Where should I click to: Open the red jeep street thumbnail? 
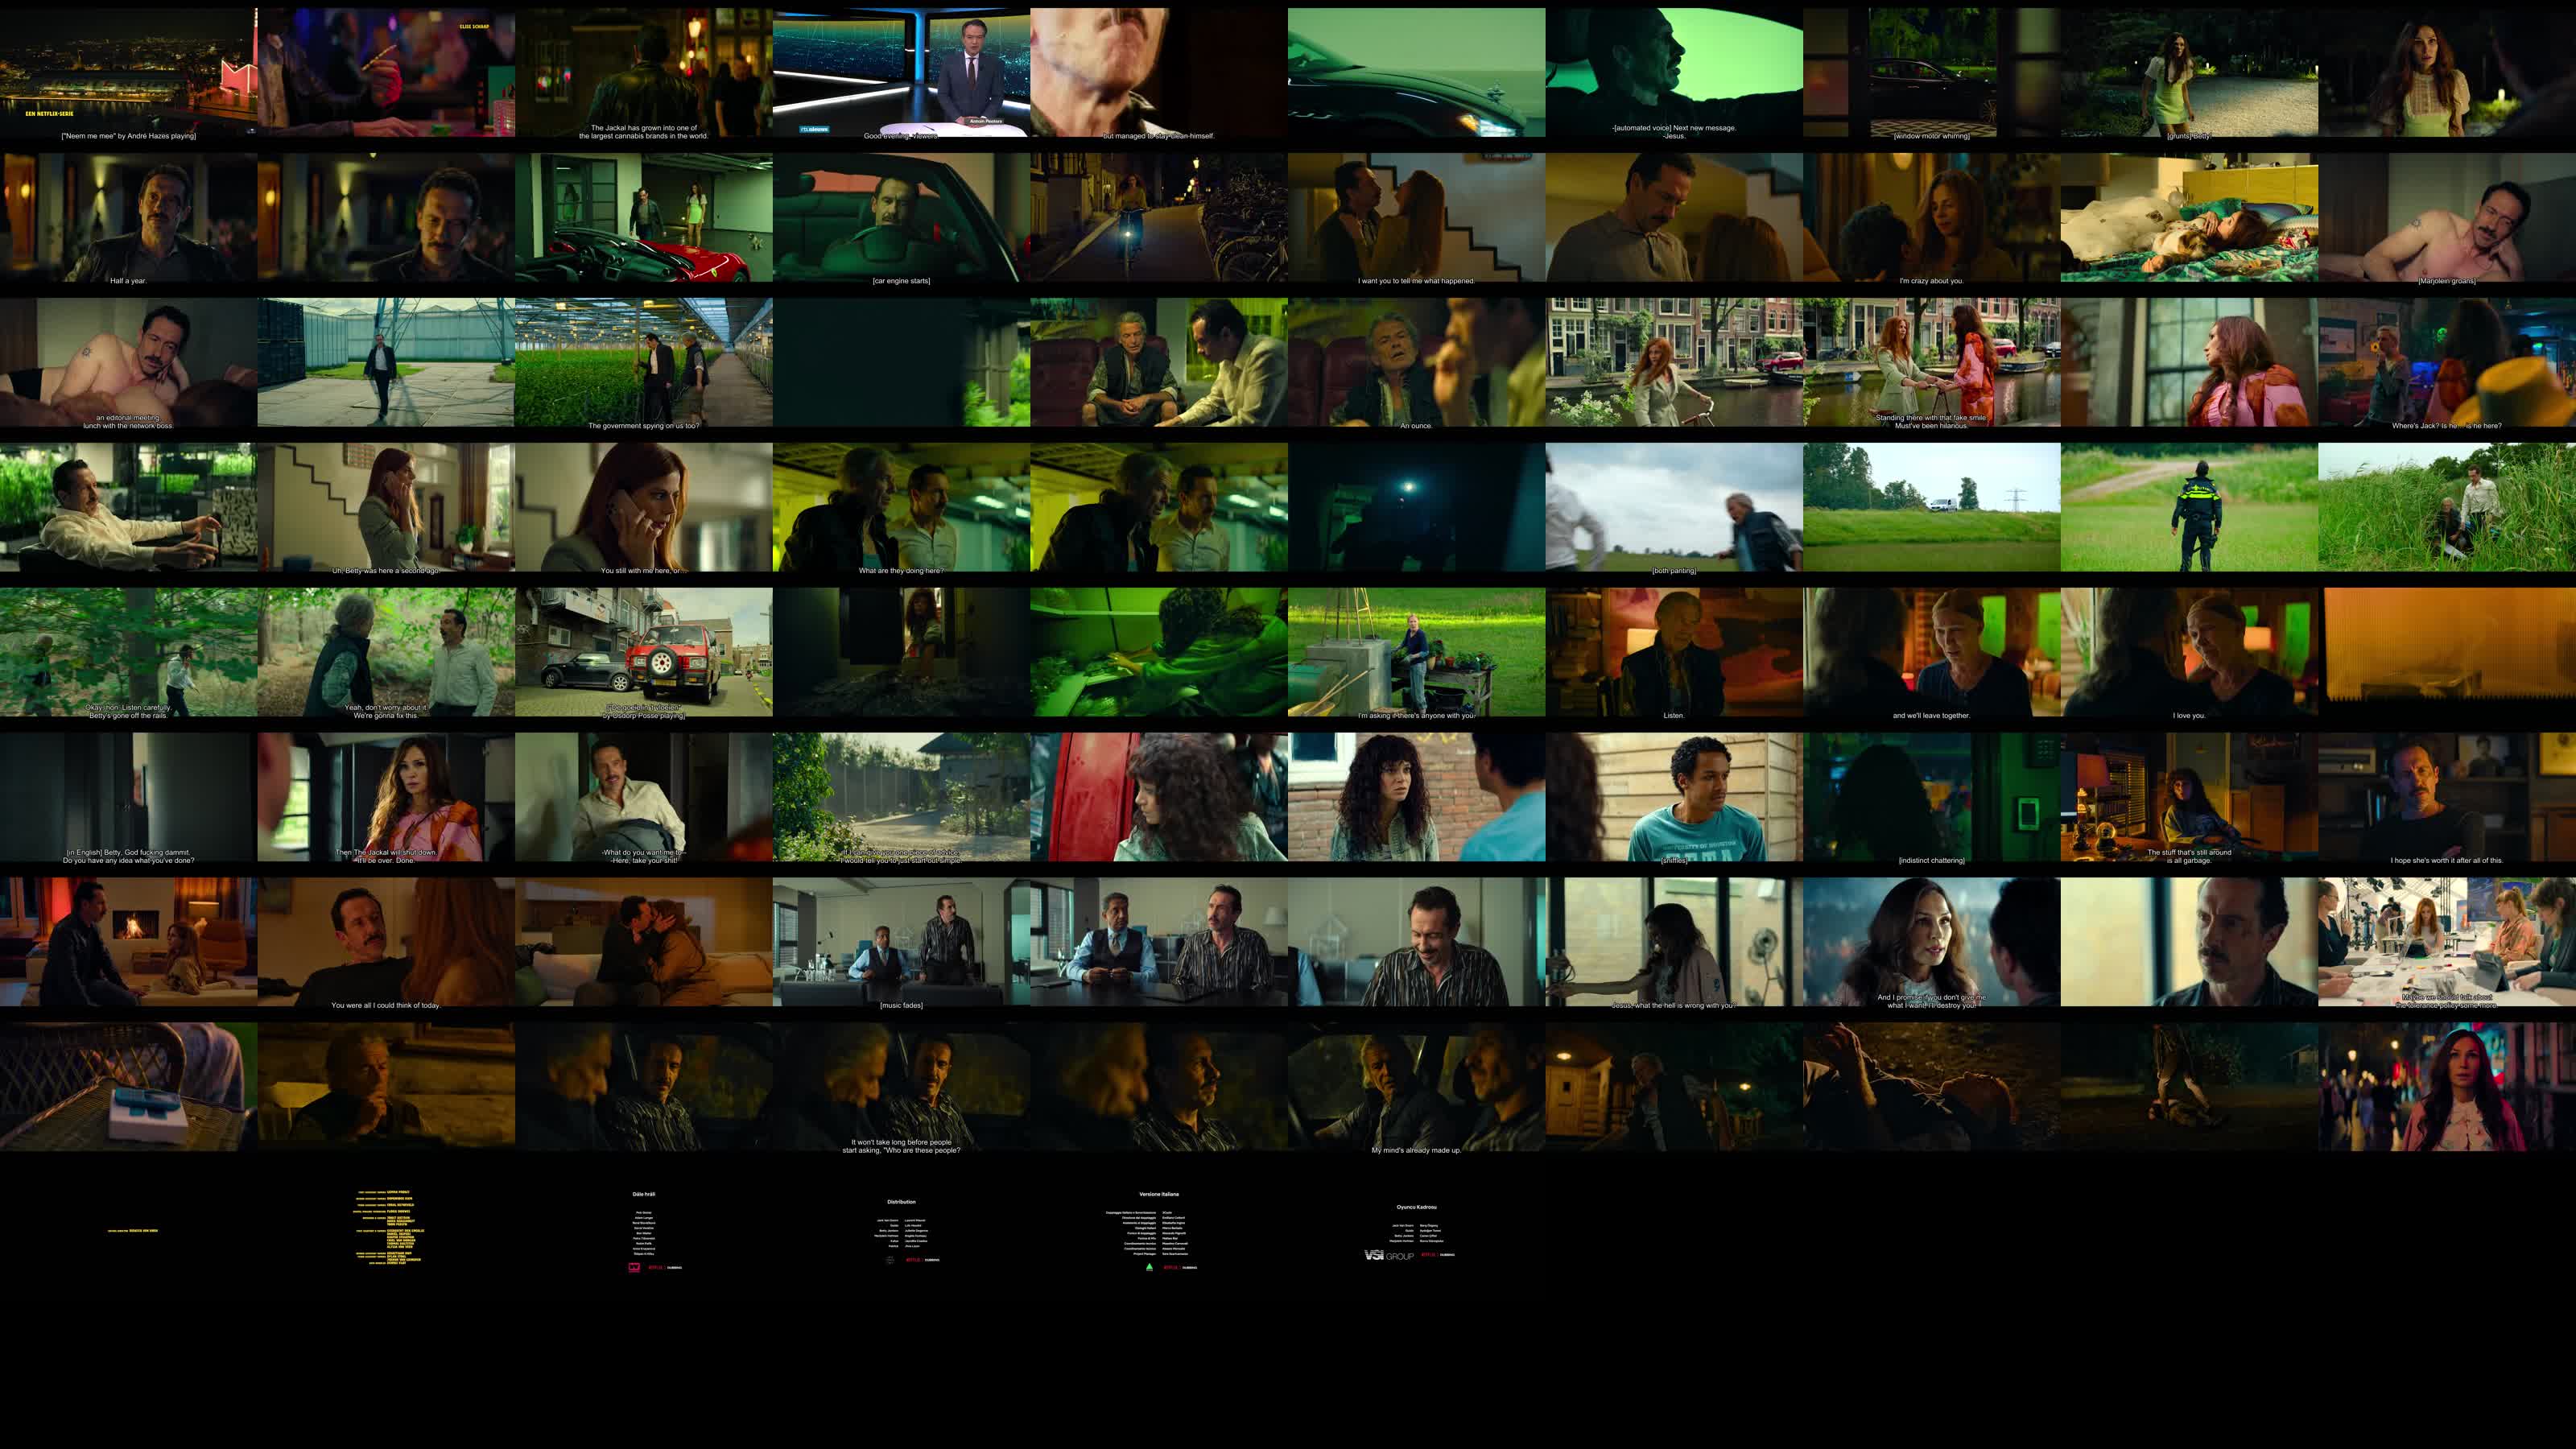click(643, 652)
